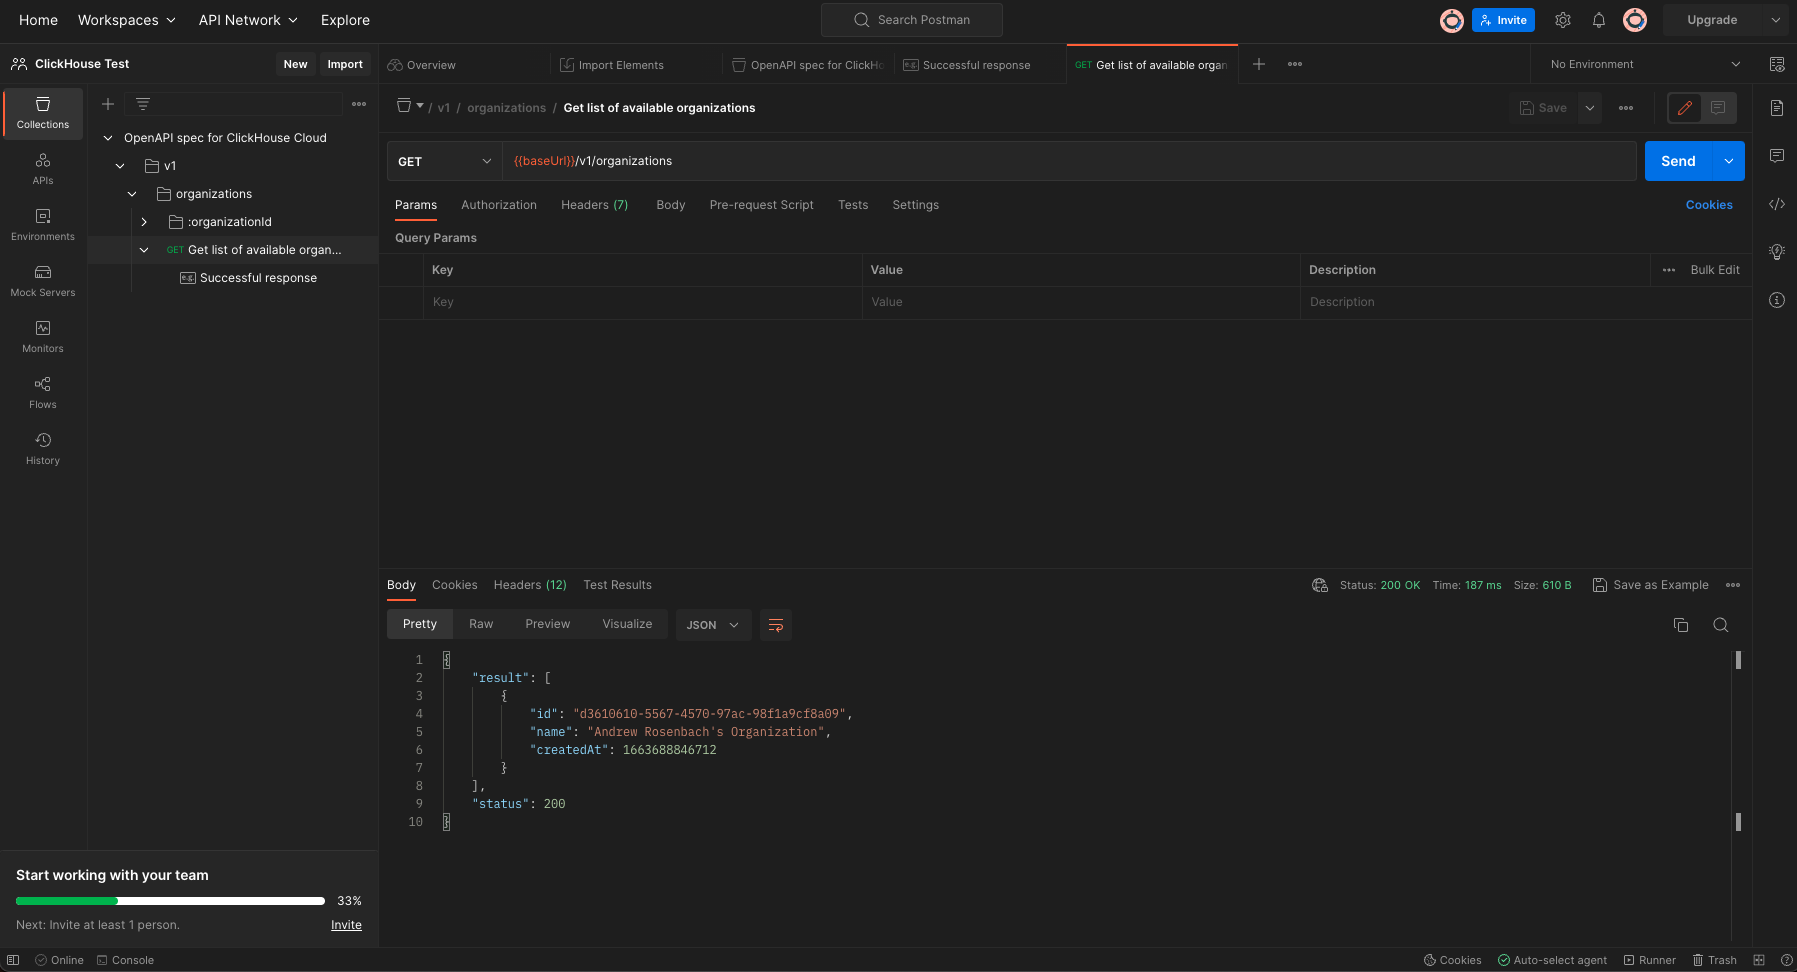Open the History sidebar panel
This screenshot has width=1797, height=972.
[x=43, y=448]
